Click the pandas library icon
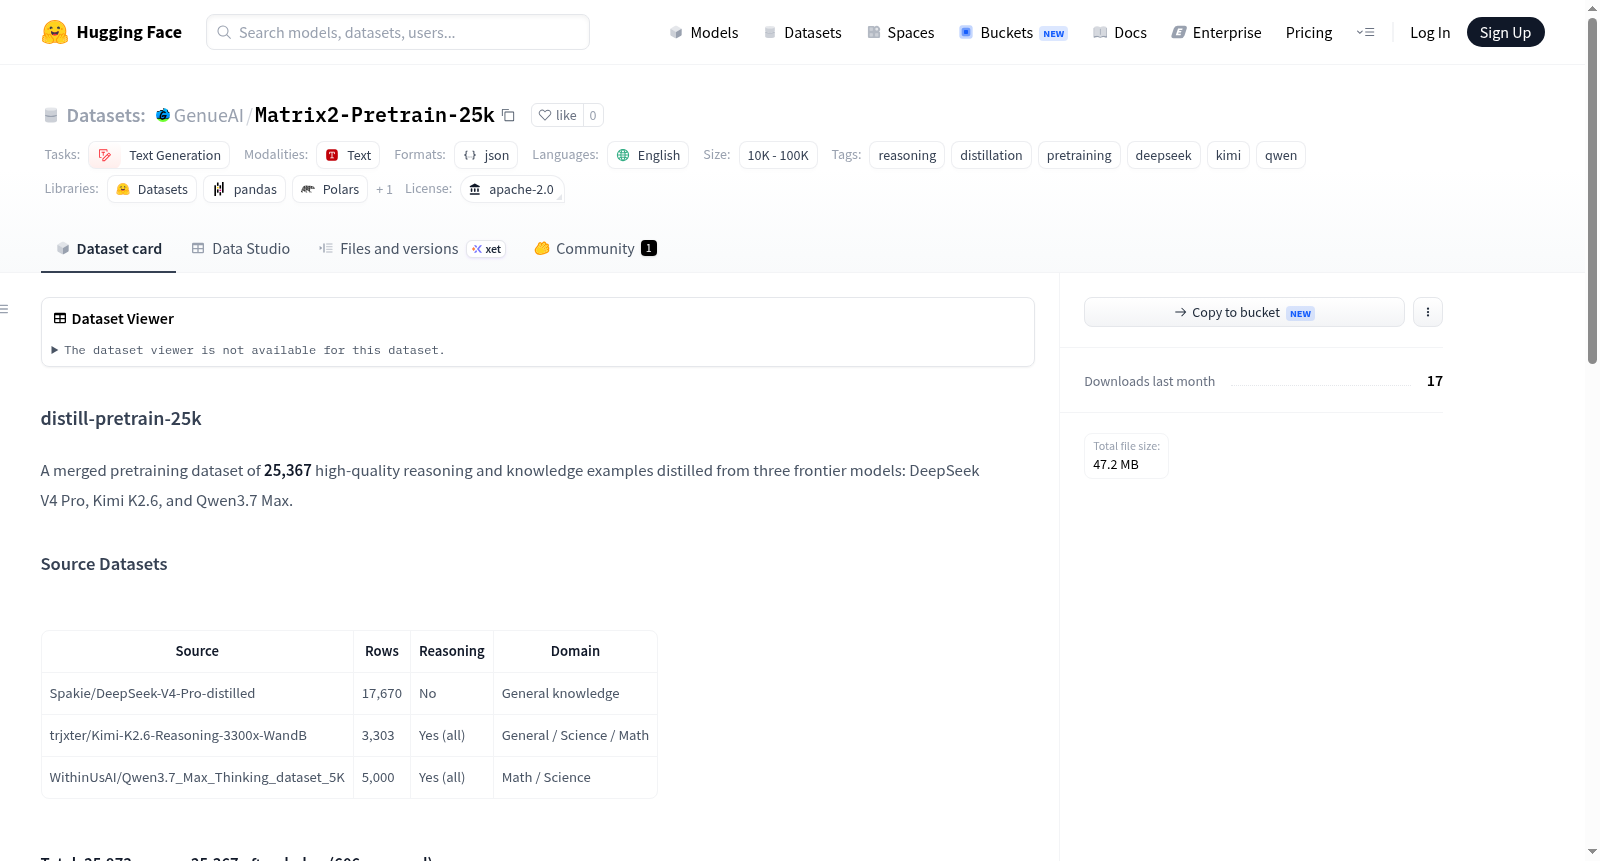1600x861 pixels. pos(219,189)
